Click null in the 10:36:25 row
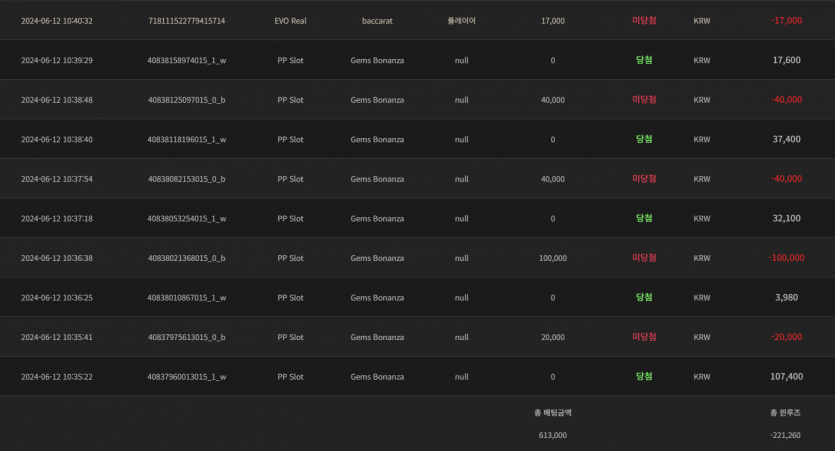Viewport: 835px width, 451px height. [x=461, y=297]
